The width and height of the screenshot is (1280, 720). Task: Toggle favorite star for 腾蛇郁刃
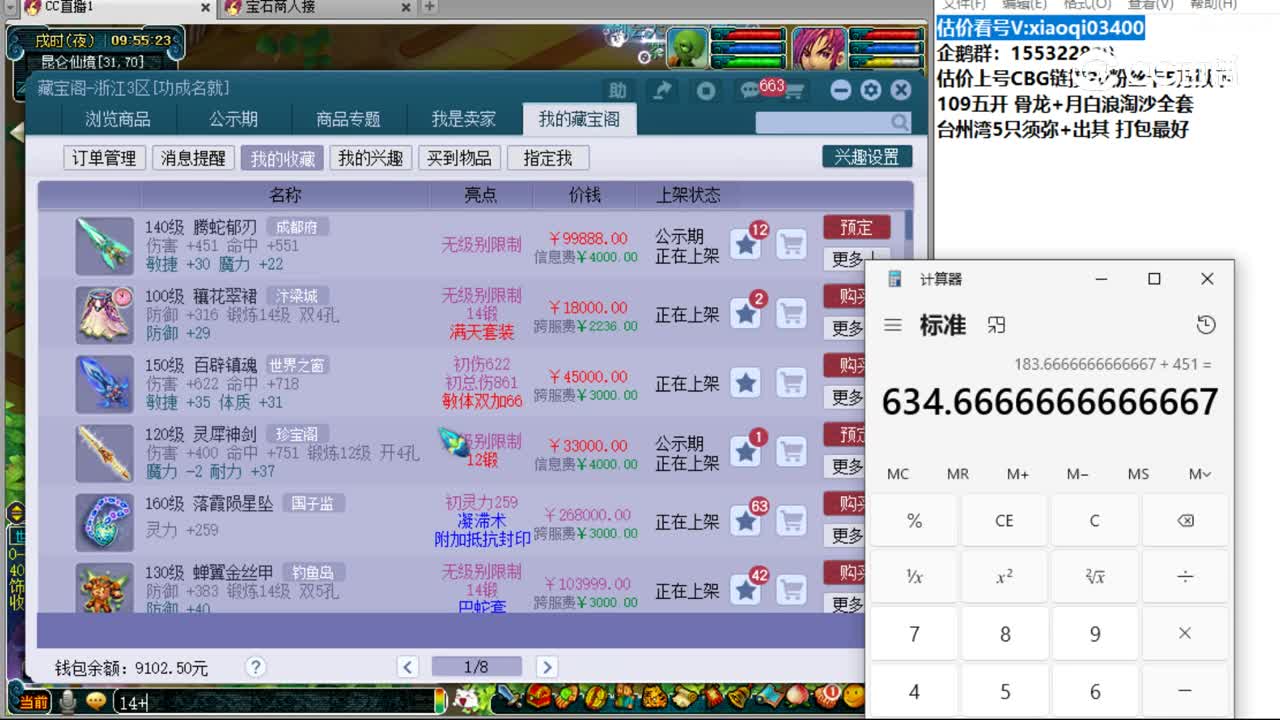click(x=746, y=244)
